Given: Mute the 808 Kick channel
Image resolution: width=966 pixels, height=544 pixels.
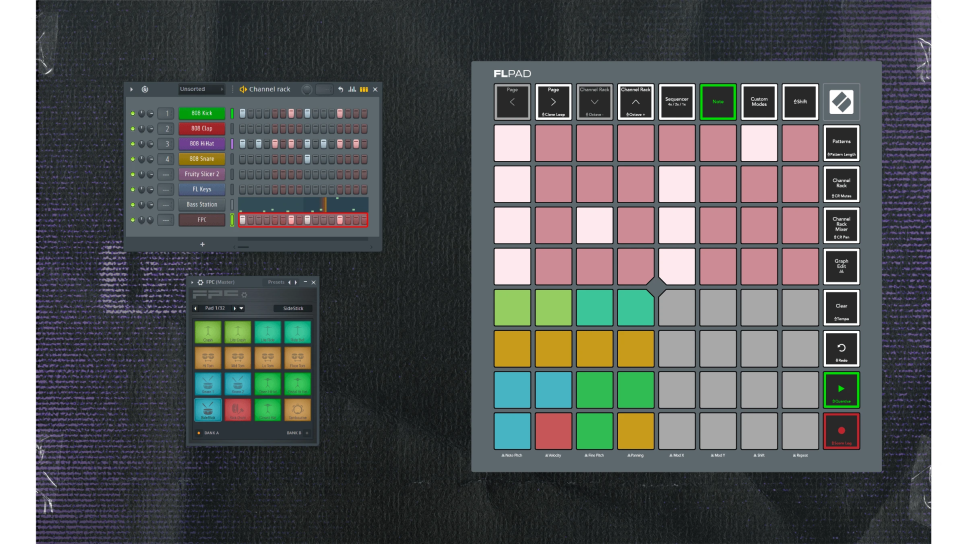Looking at the screenshot, I should pos(132,113).
